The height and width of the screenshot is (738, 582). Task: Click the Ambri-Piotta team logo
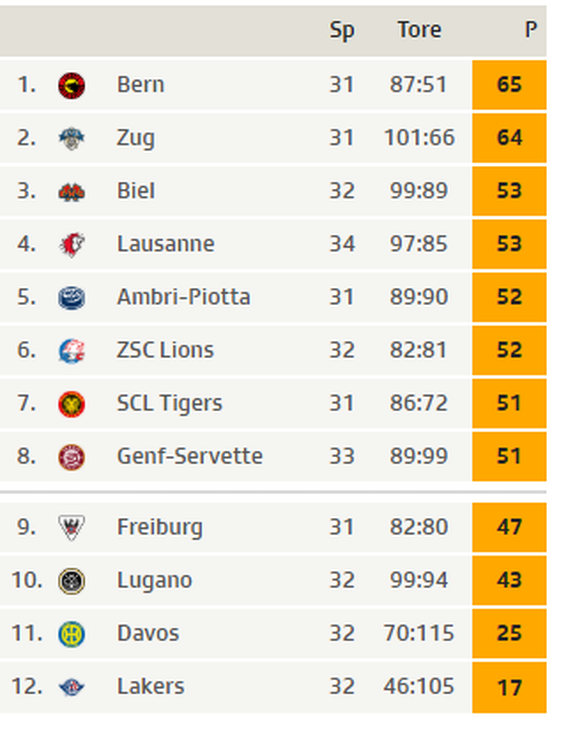pyautogui.click(x=72, y=298)
